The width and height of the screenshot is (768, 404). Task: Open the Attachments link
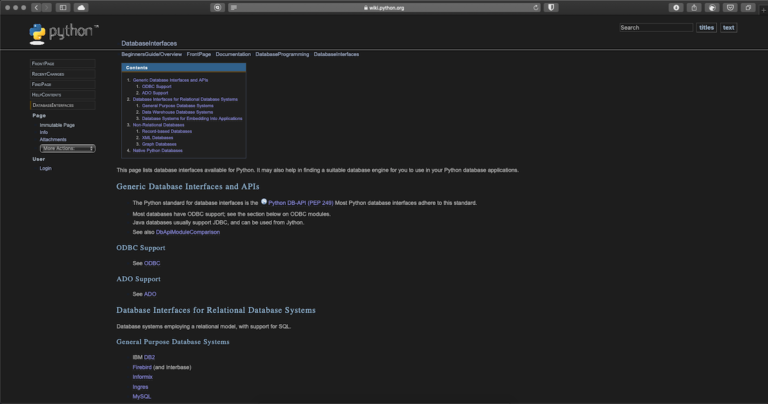[53, 140]
